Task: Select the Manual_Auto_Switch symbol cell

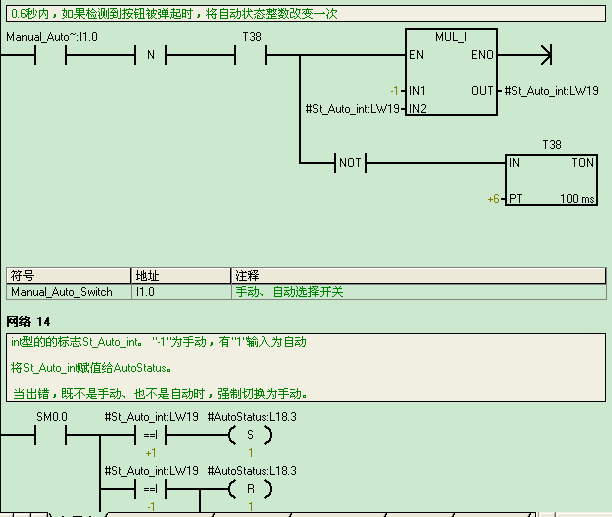Action: click(x=68, y=292)
